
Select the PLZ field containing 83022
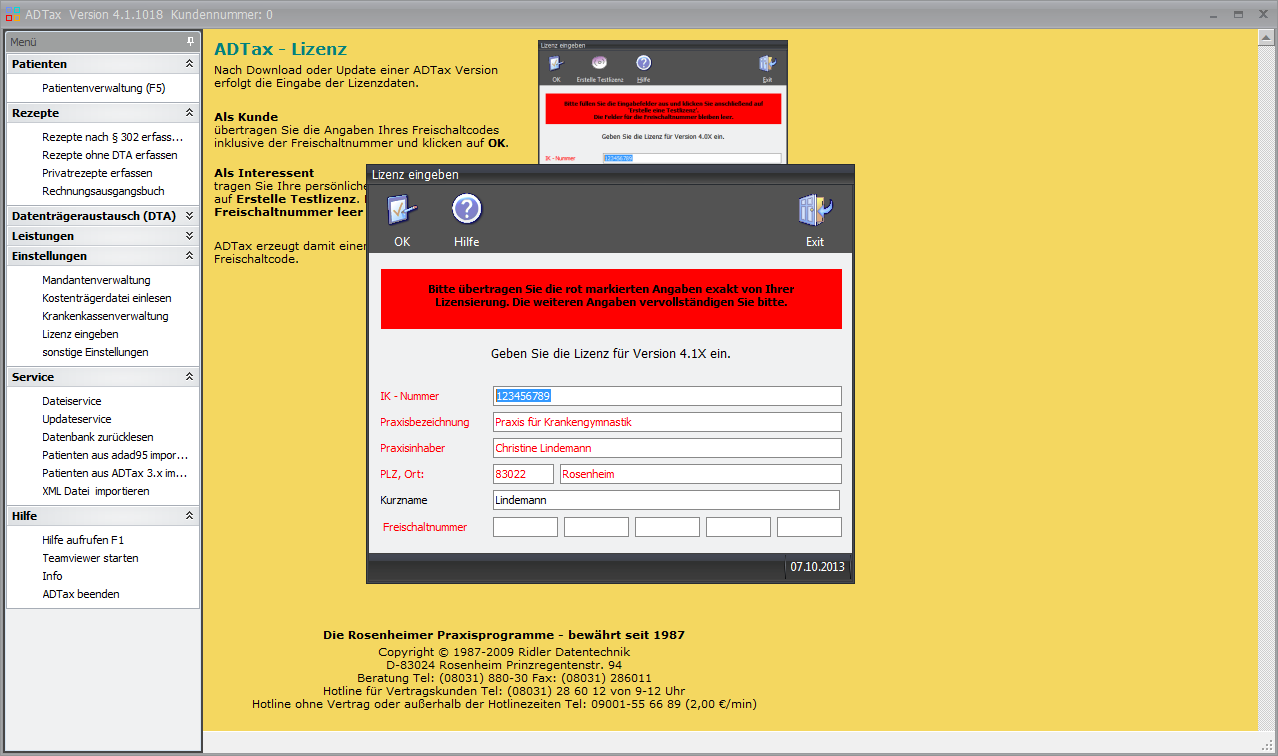tap(523, 474)
